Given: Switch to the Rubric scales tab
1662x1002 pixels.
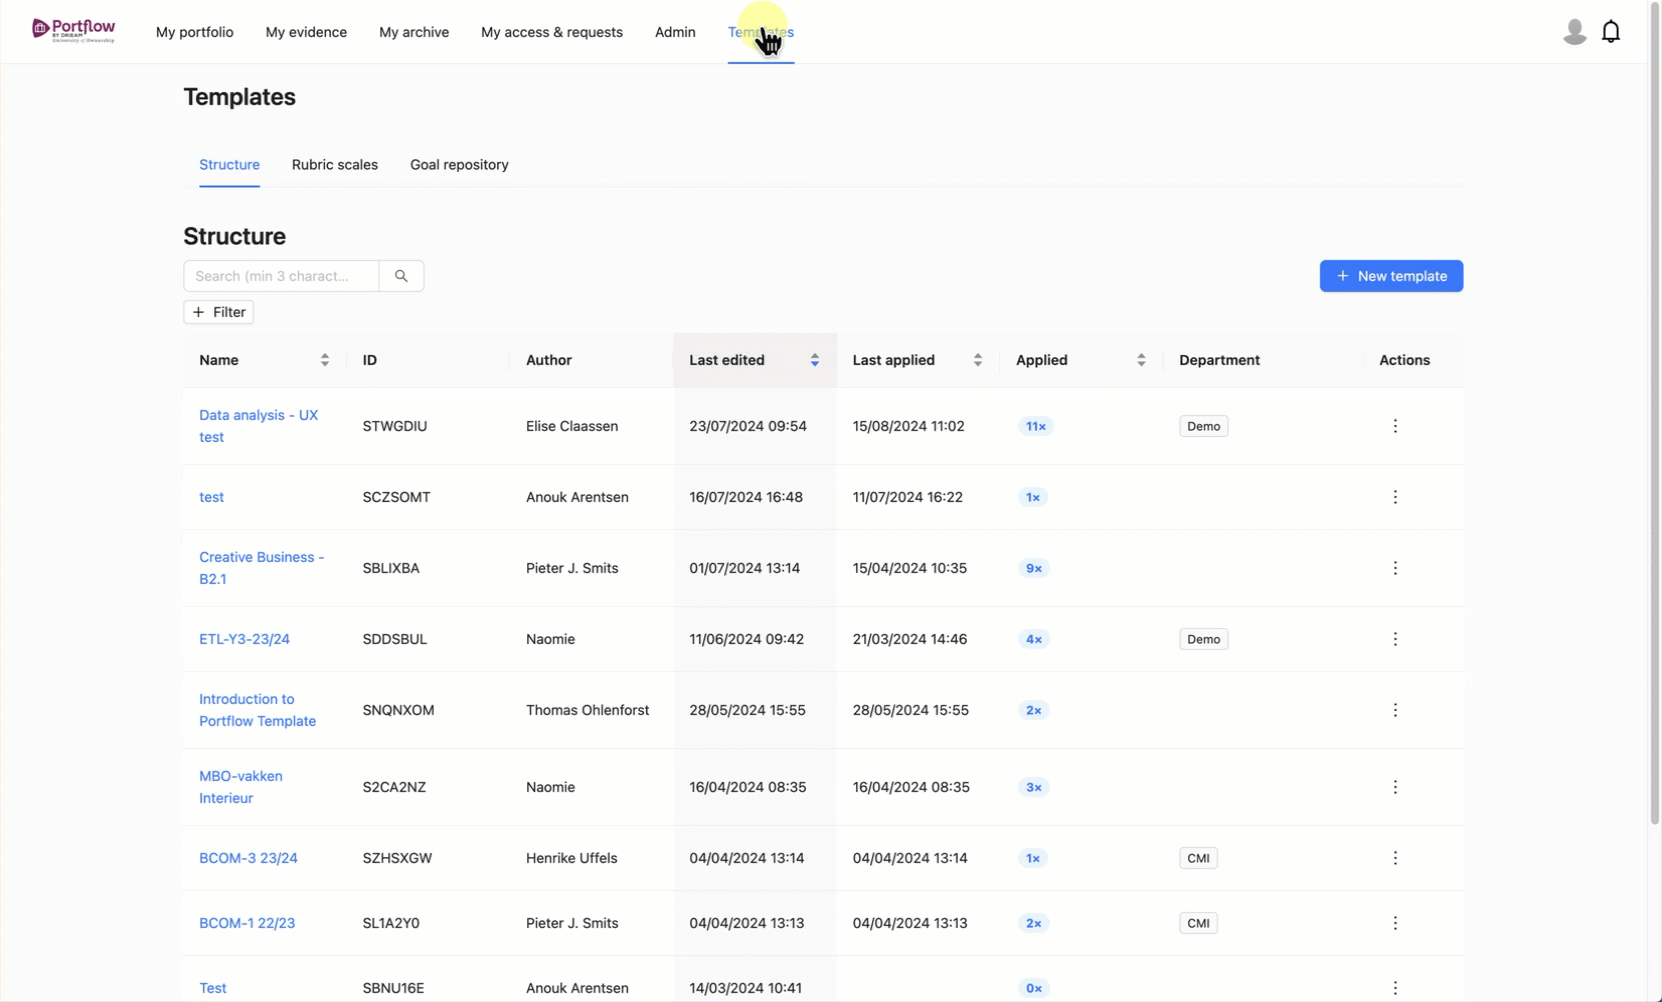Looking at the screenshot, I should (x=335, y=165).
